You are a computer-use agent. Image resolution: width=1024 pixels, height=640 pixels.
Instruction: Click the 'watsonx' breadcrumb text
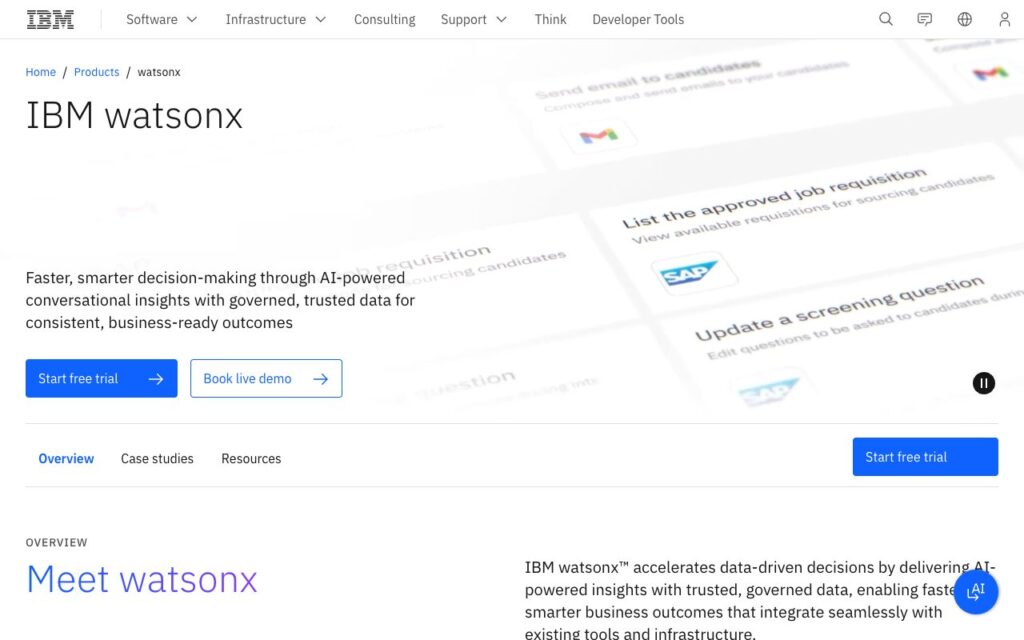pos(159,72)
